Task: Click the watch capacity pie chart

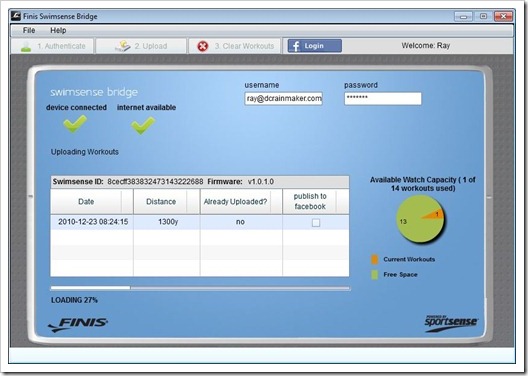Action: pos(420,219)
